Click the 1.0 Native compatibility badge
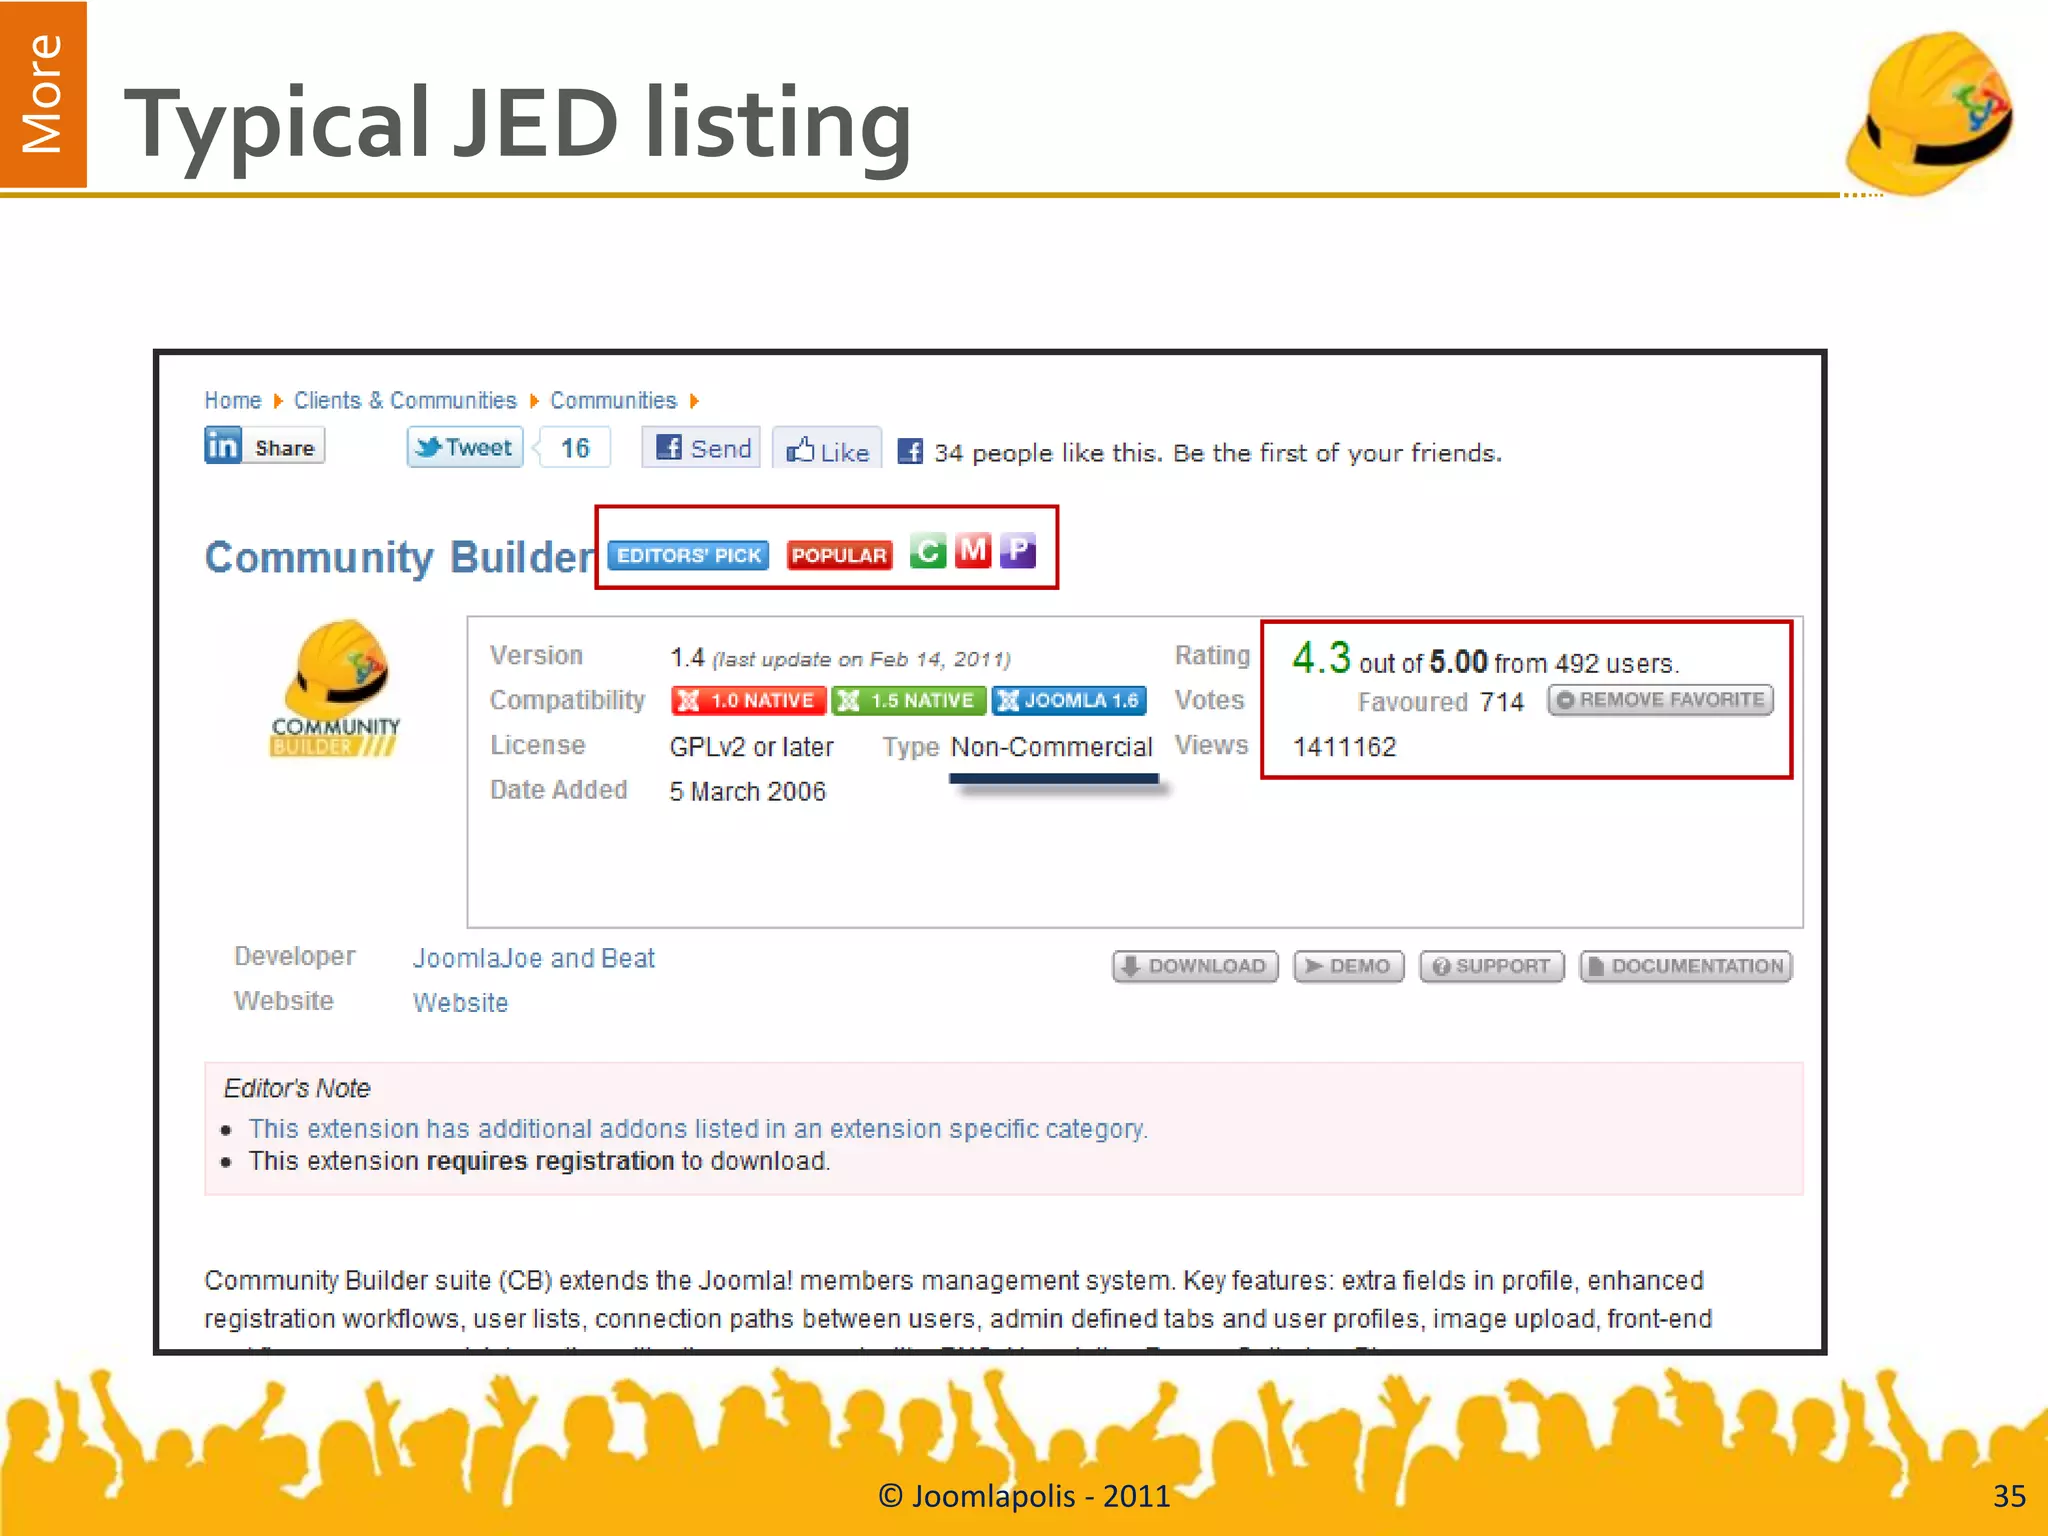This screenshot has height=1536, width=2048. (749, 700)
